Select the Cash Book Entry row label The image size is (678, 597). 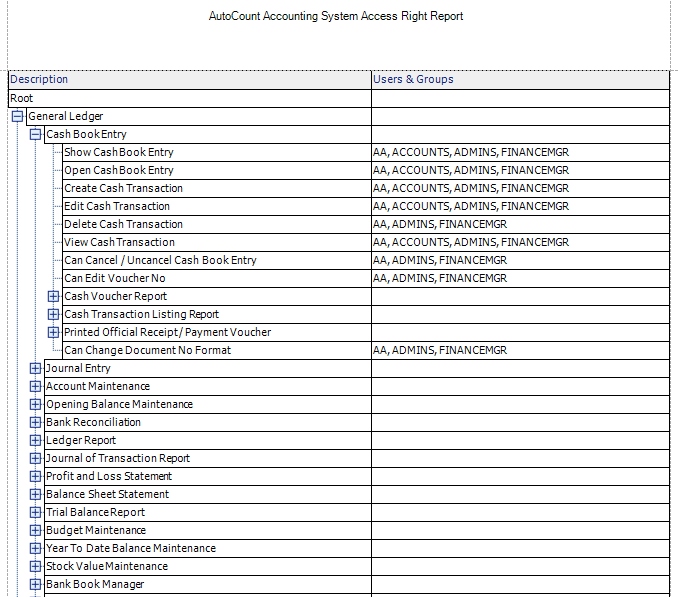(x=86, y=134)
